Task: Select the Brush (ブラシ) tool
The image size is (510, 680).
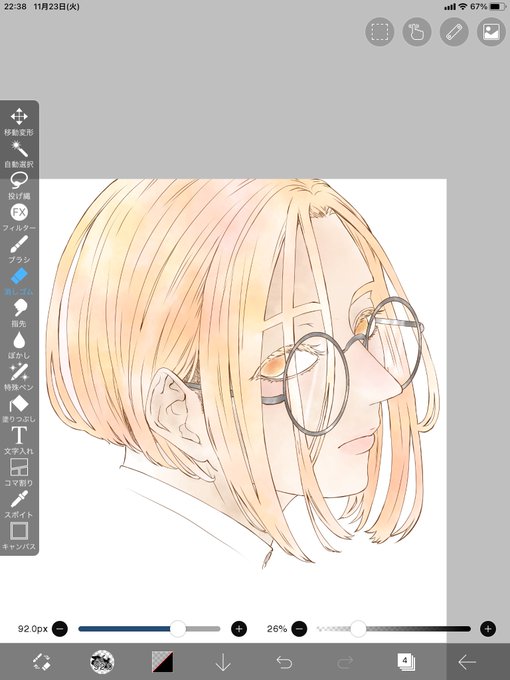Action: coord(19,249)
